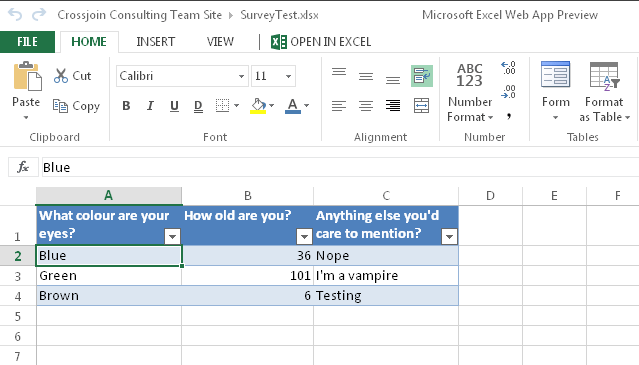Click Merge and Center icon
This screenshot has width=639, height=365.
(421, 106)
